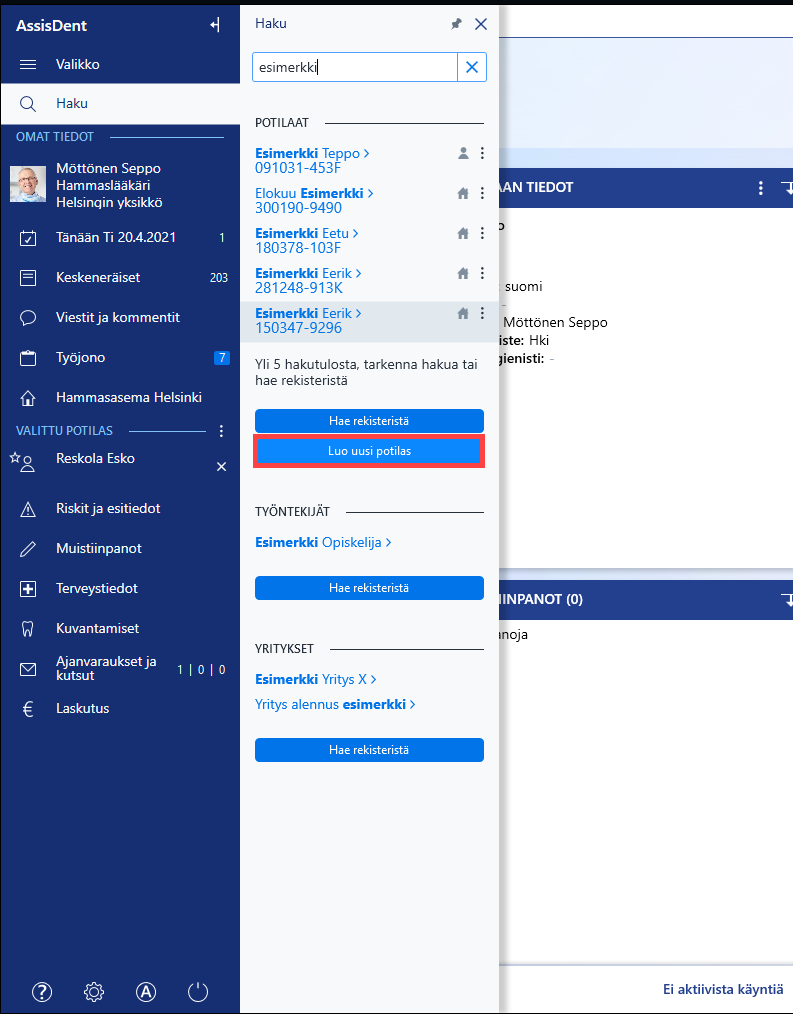Open Terveystiedot plus icon item
793x1025 pixels.
[120, 588]
